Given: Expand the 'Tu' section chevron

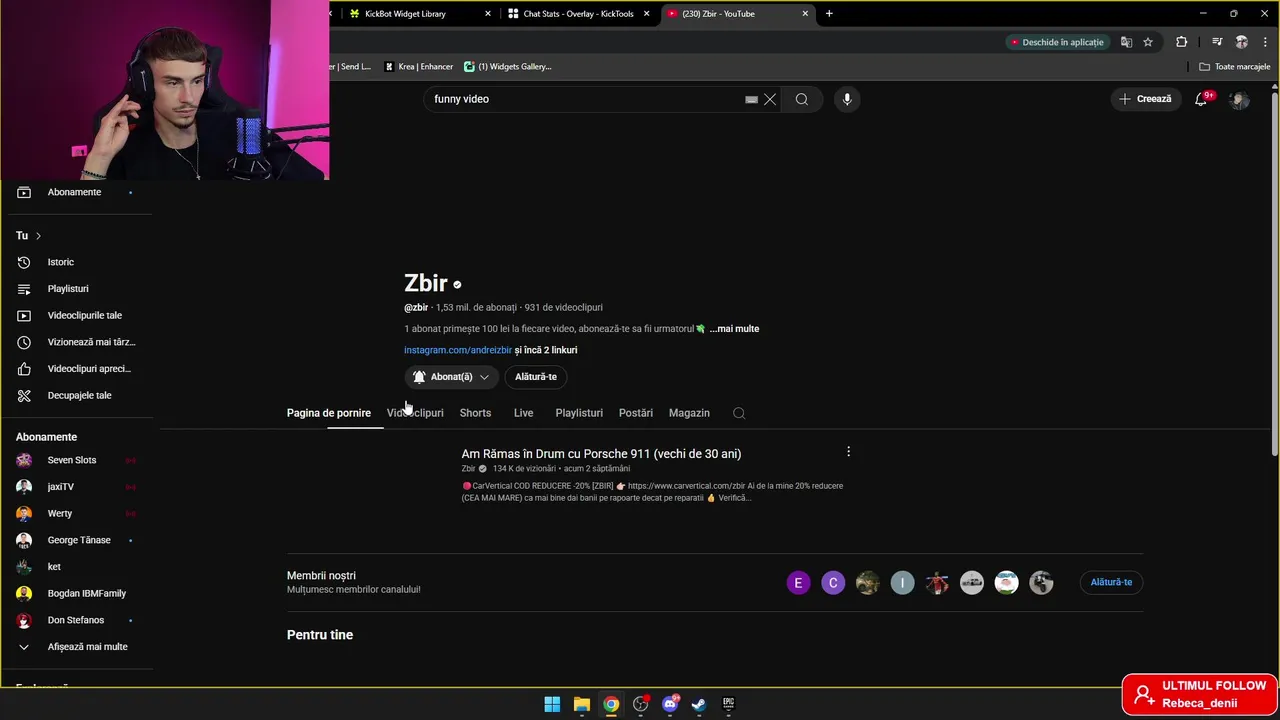Looking at the screenshot, I should click(38, 236).
